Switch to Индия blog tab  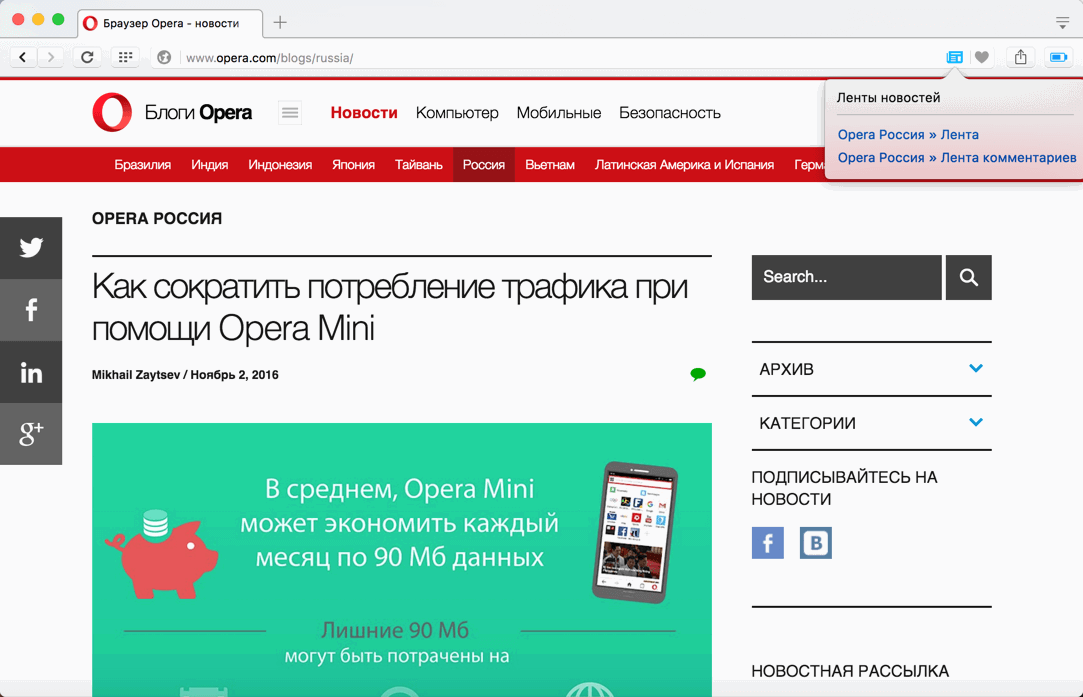coord(209,164)
